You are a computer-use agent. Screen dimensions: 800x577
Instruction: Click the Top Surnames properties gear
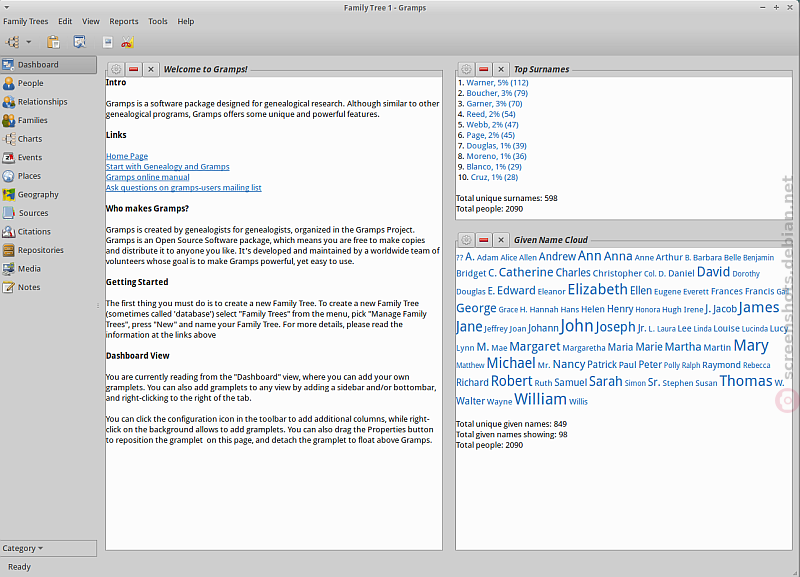point(466,69)
